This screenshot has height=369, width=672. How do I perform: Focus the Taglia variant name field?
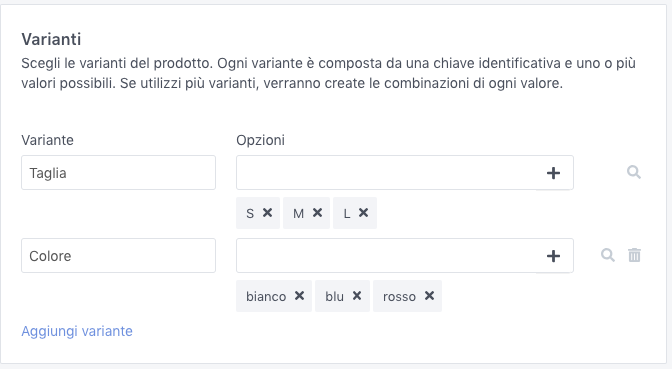[118, 173]
